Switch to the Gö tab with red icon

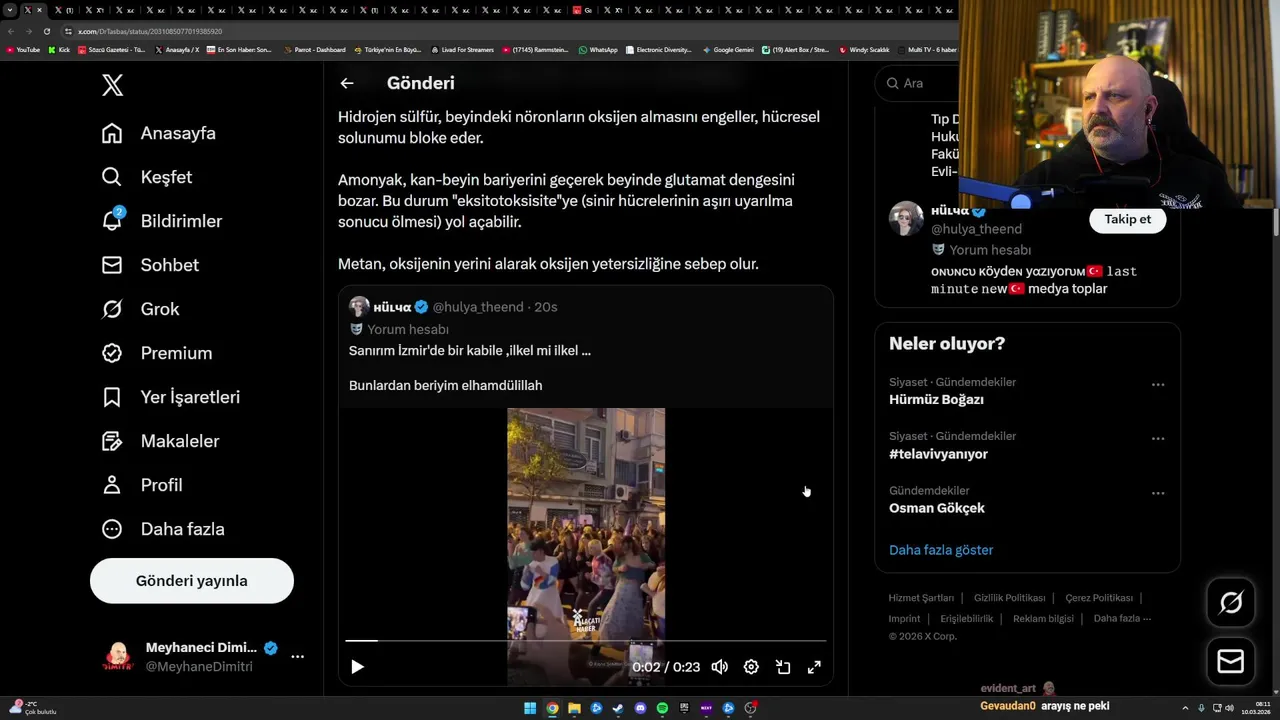tap(583, 10)
